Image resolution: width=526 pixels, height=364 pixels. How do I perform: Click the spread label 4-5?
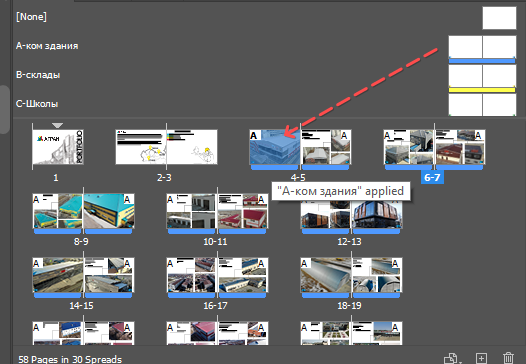(x=298, y=177)
